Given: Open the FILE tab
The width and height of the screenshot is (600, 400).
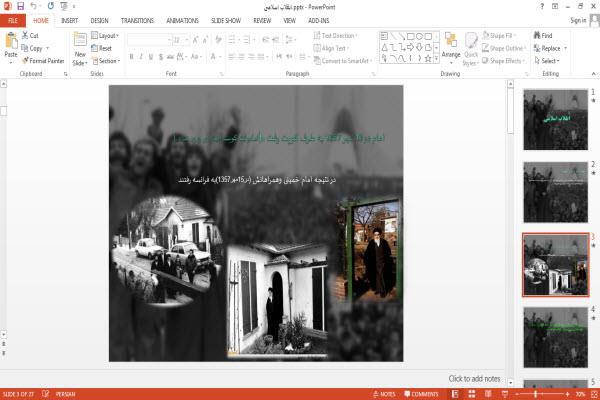Looking at the screenshot, I should [x=13, y=21].
